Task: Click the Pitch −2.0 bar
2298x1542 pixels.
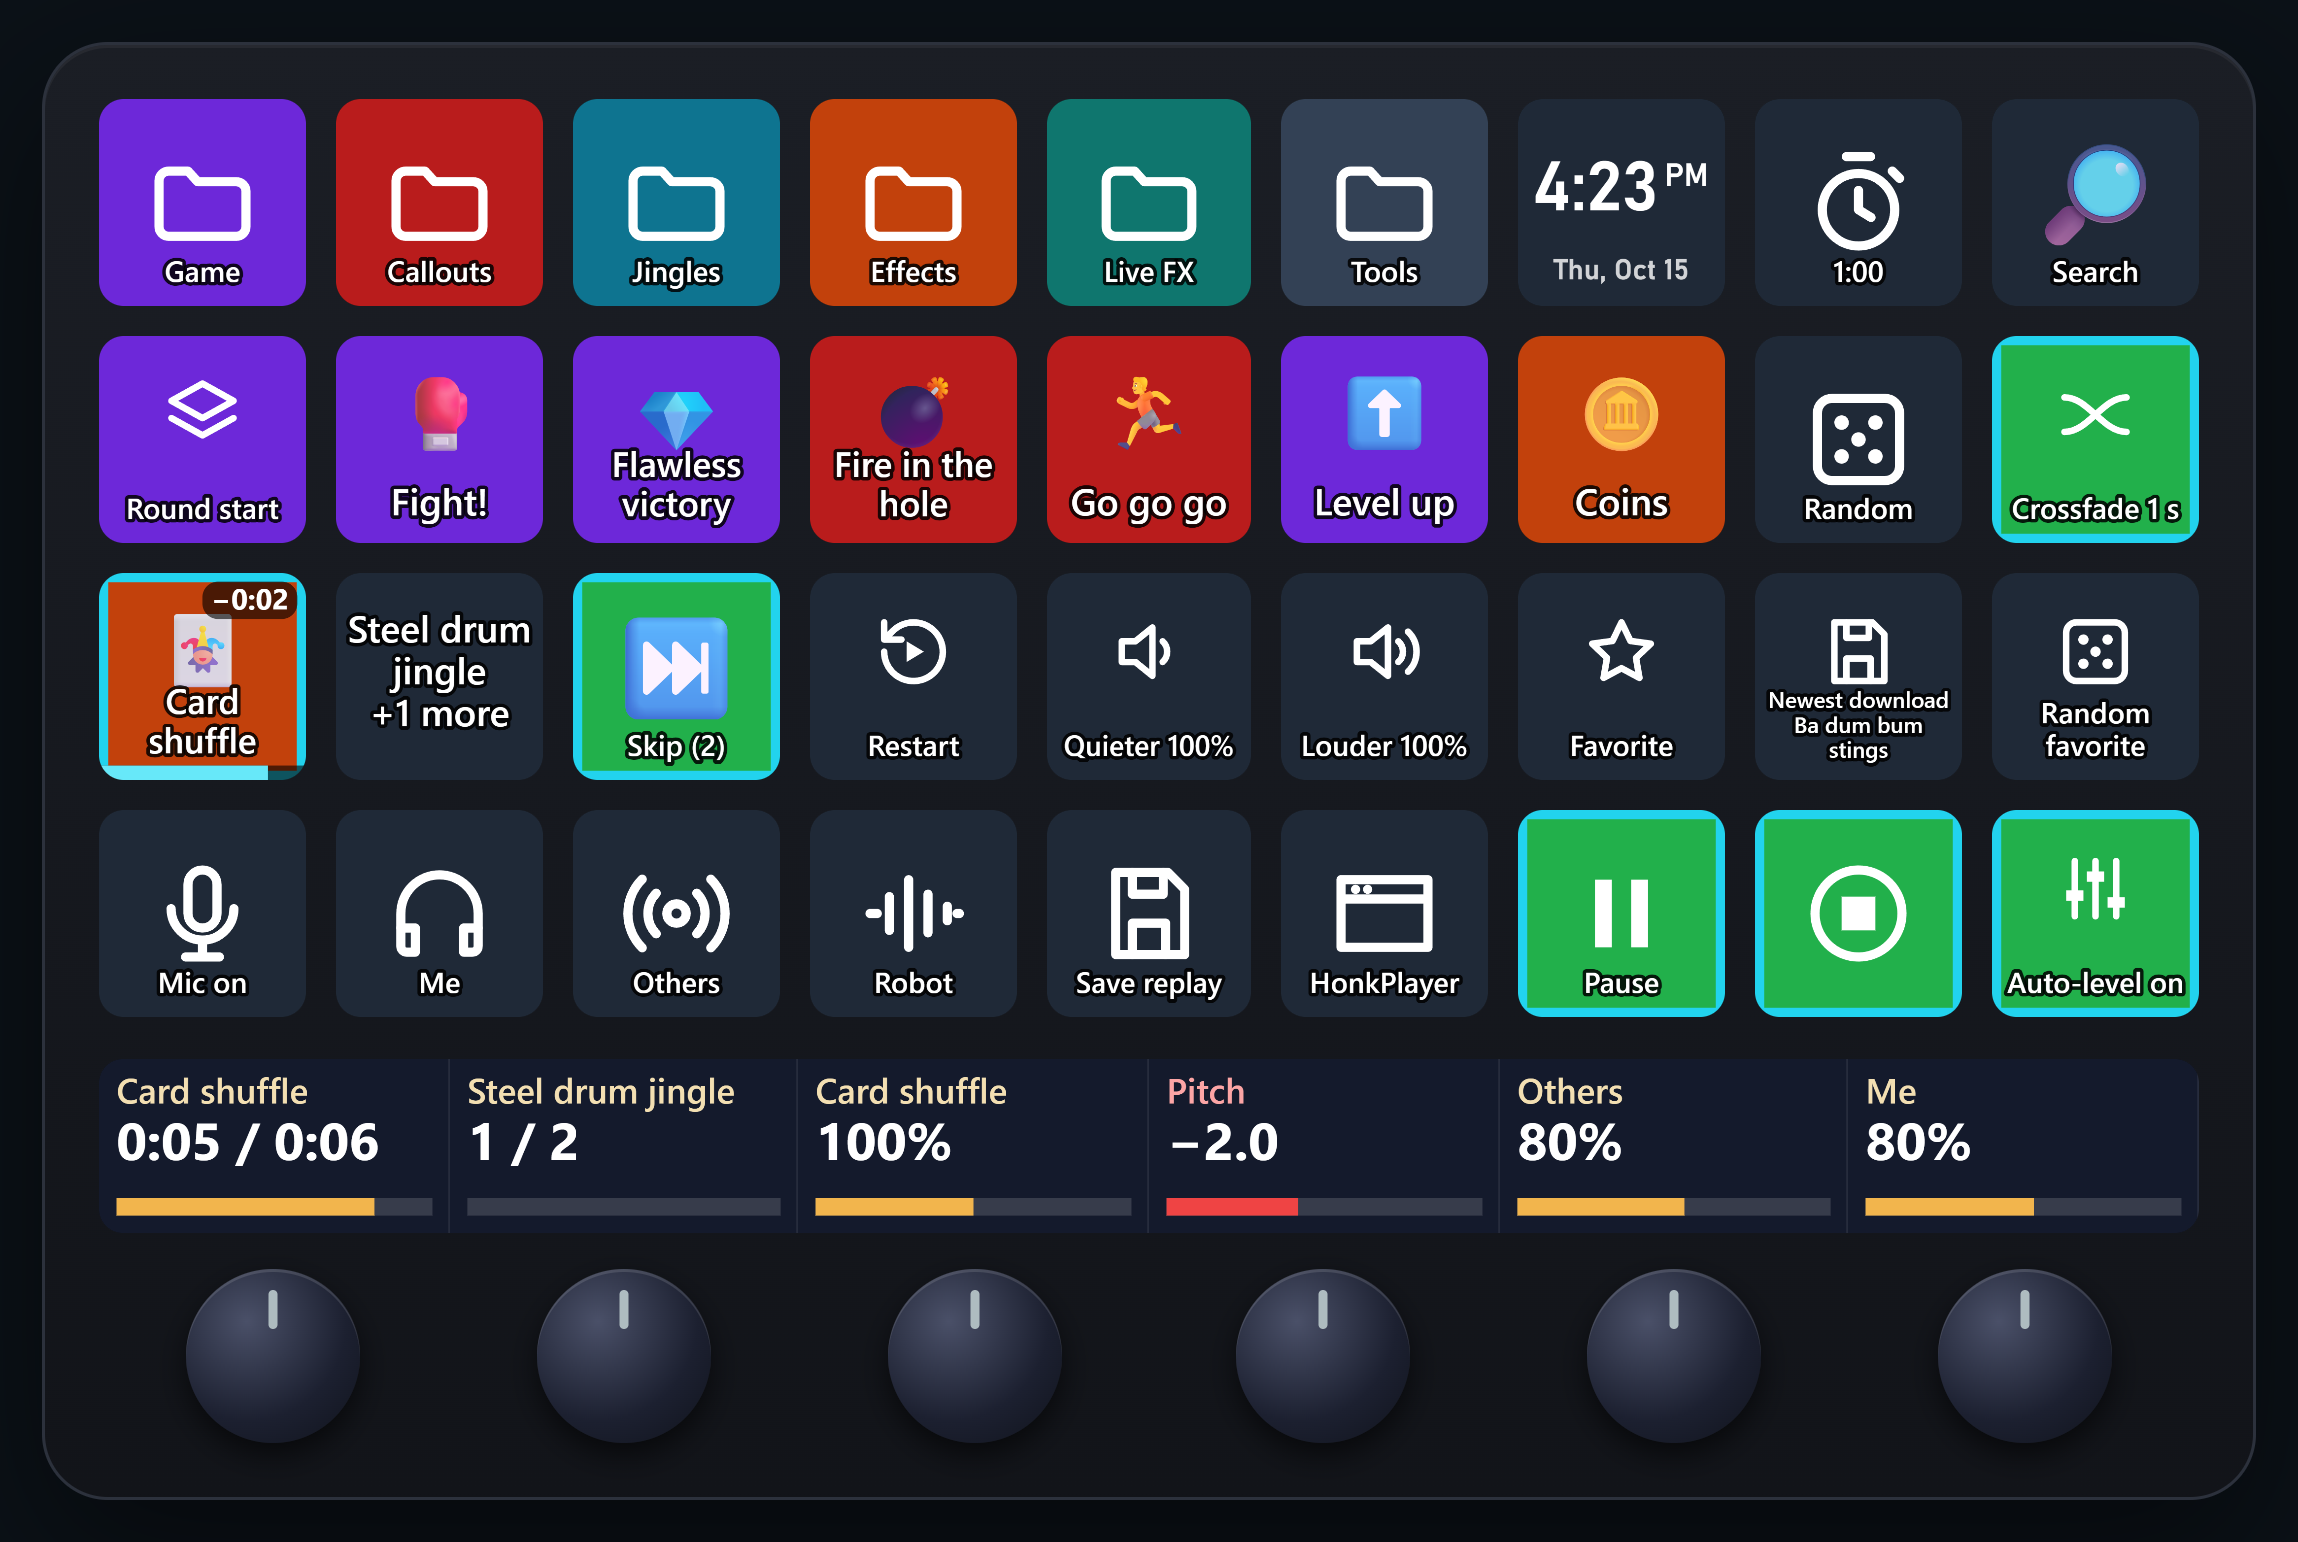Action: (x=1324, y=1207)
